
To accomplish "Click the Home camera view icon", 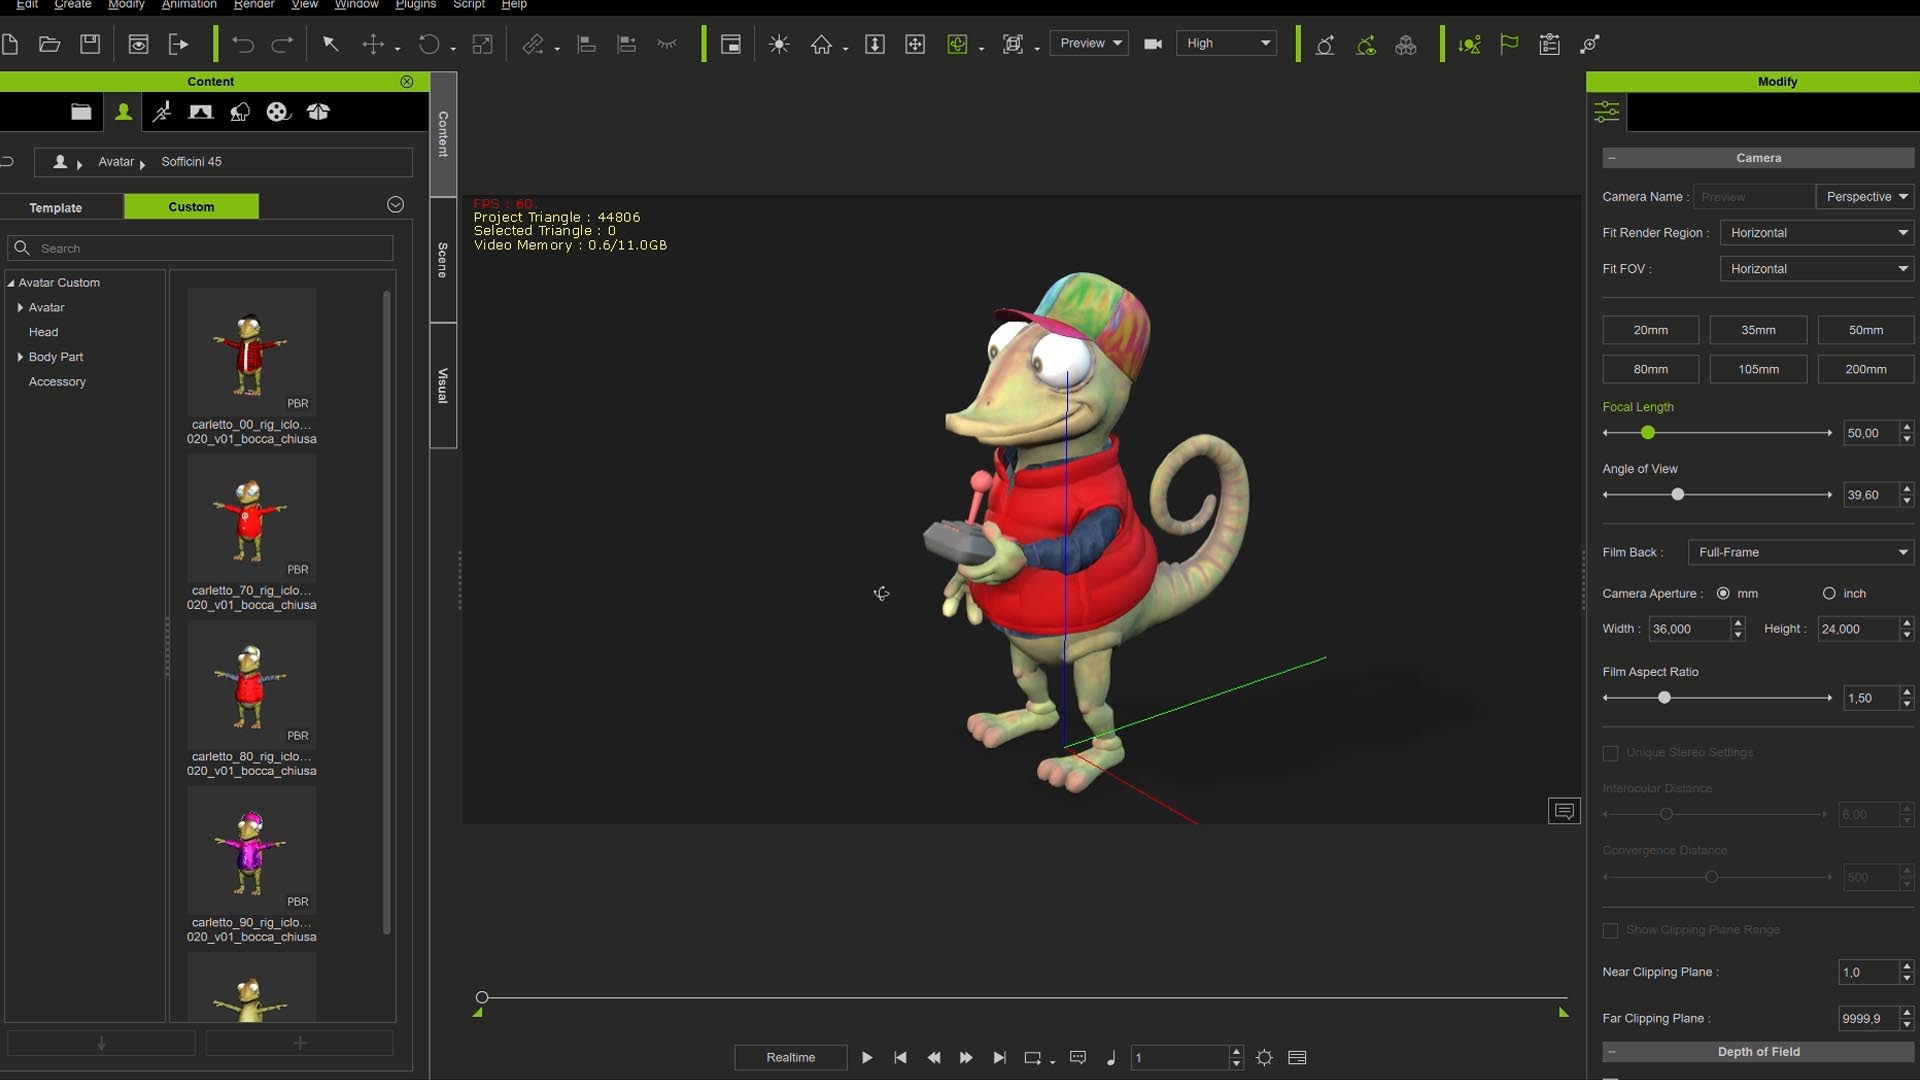I will [x=821, y=44].
